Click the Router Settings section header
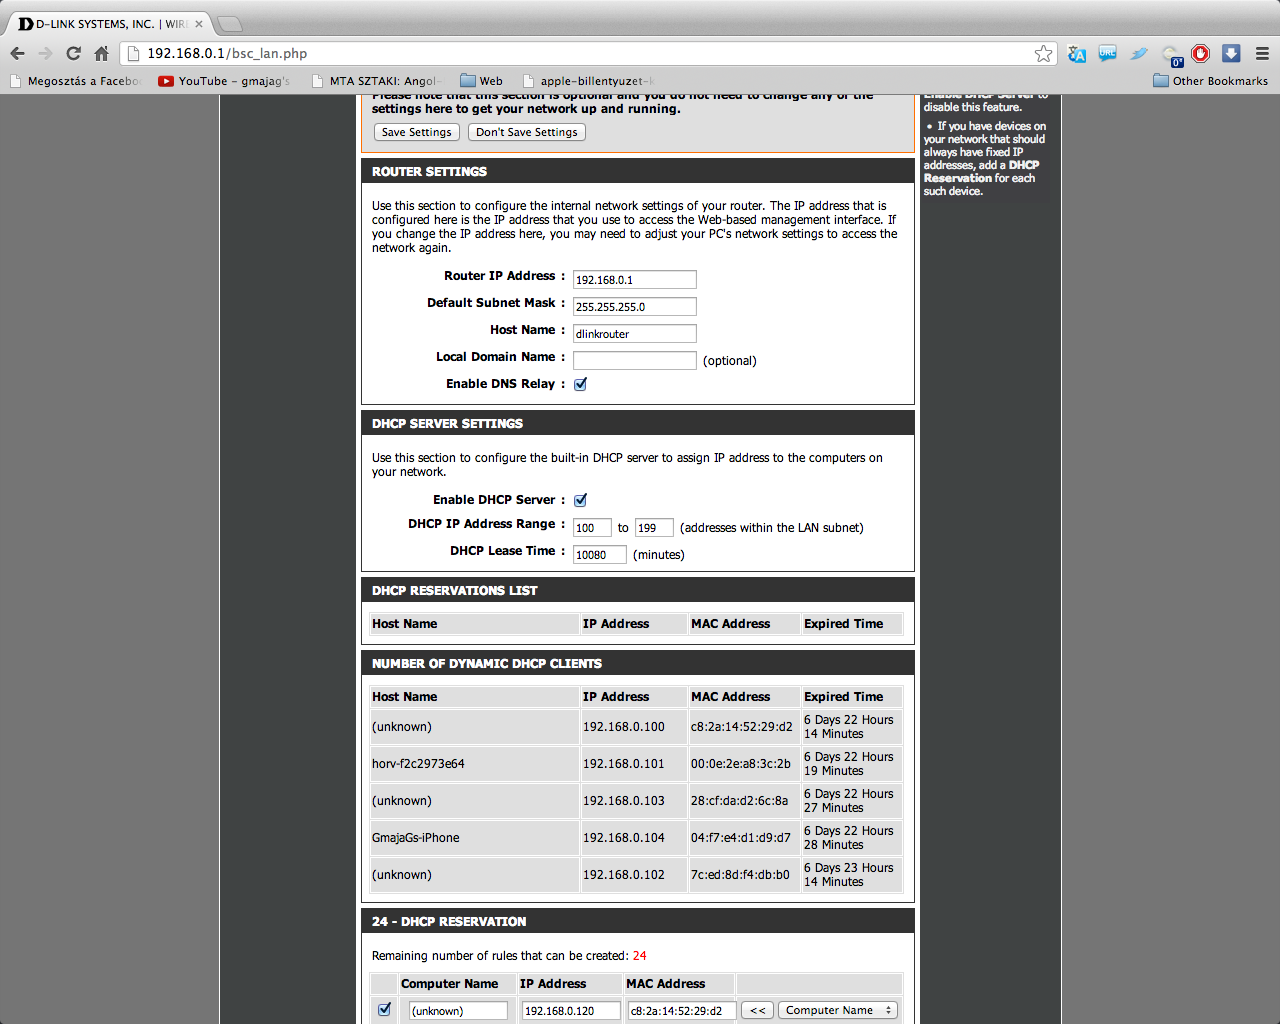Image resolution: width=1280 pixels, height=1024 pixels. [x=638, y=171]
